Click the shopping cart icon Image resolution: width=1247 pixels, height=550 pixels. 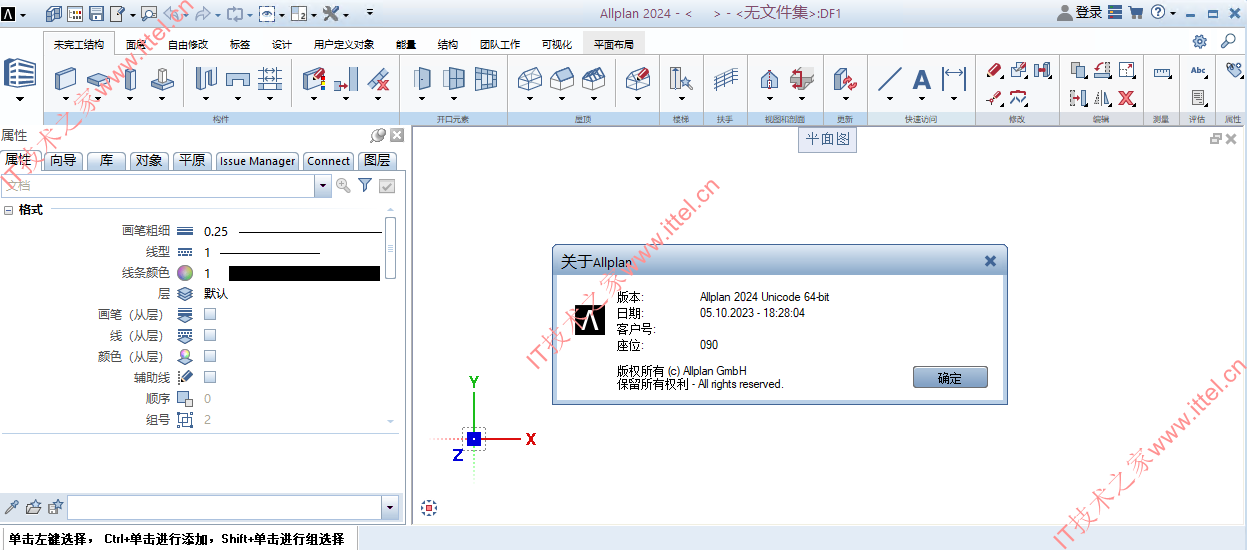pos(1136,12)
